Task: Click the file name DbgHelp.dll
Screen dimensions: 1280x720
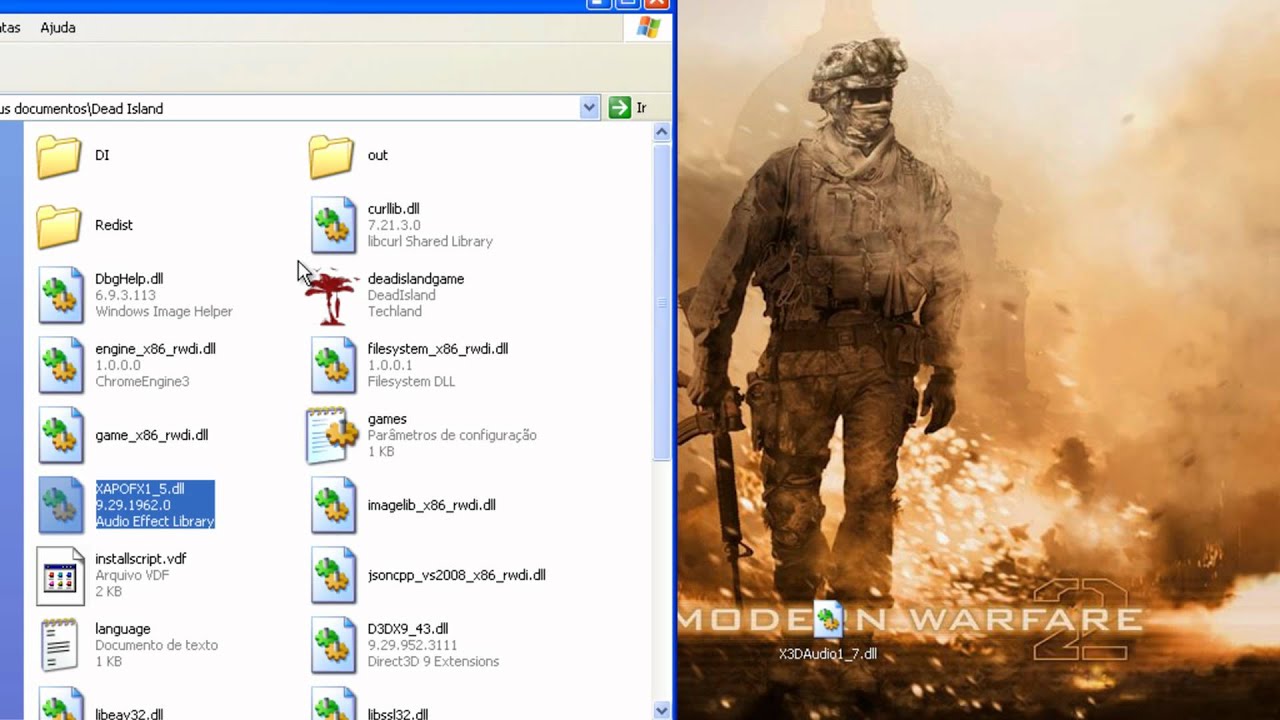Action: coord(129,279)
